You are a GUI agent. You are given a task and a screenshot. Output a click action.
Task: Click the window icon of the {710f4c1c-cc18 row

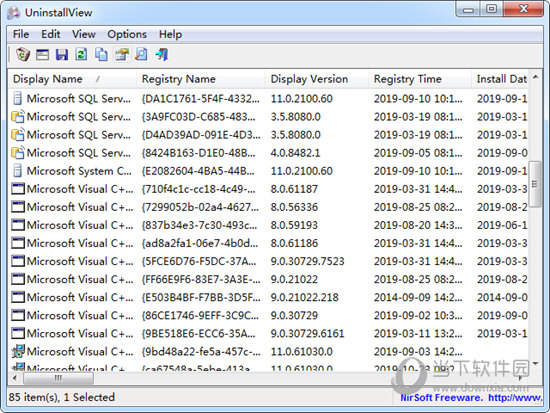pos(18,189)
